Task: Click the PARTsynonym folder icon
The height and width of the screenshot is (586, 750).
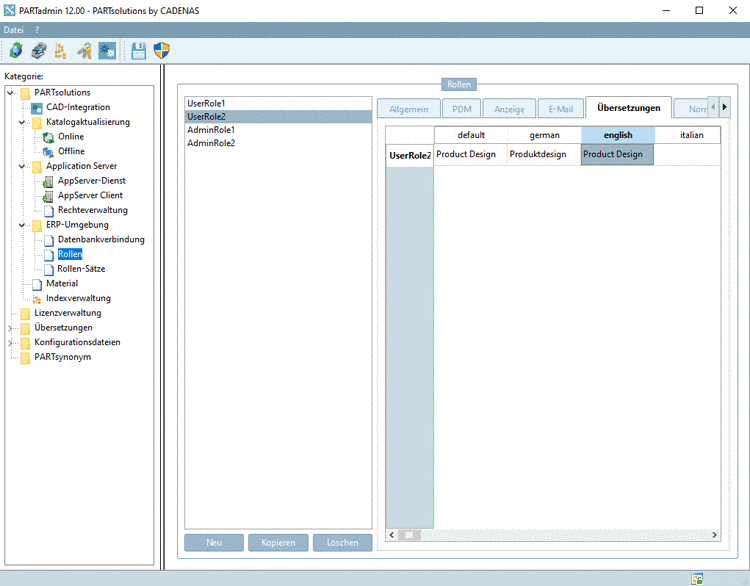Action: [25, 358]
